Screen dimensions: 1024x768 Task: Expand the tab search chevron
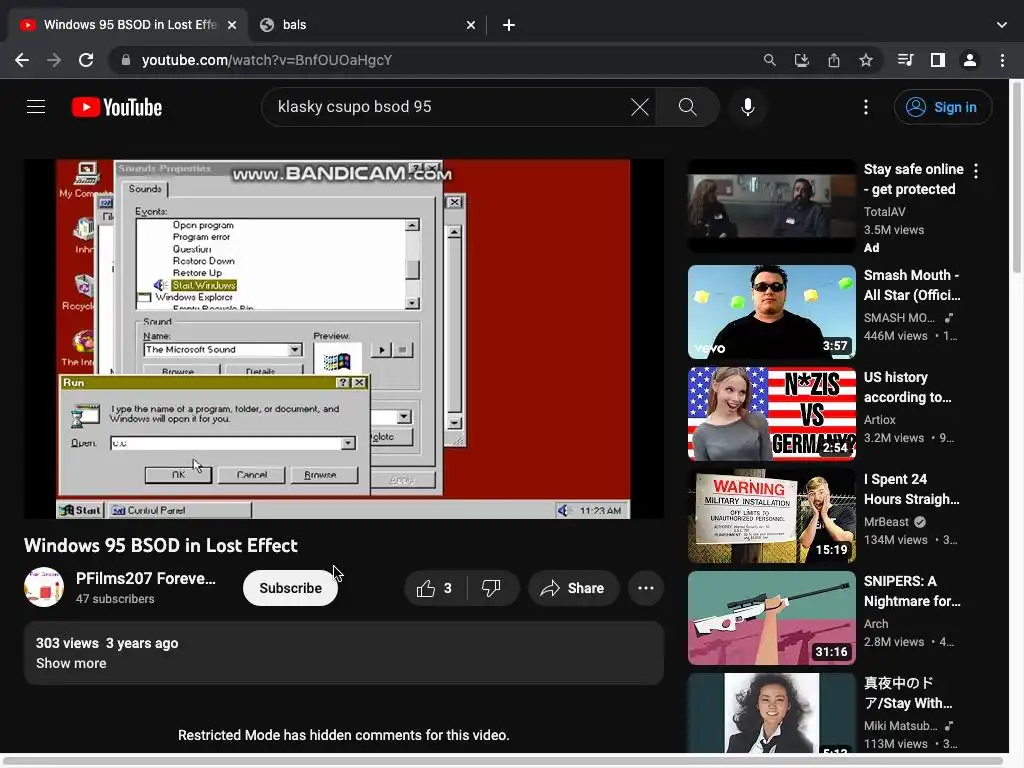[x=1001, y=25]
